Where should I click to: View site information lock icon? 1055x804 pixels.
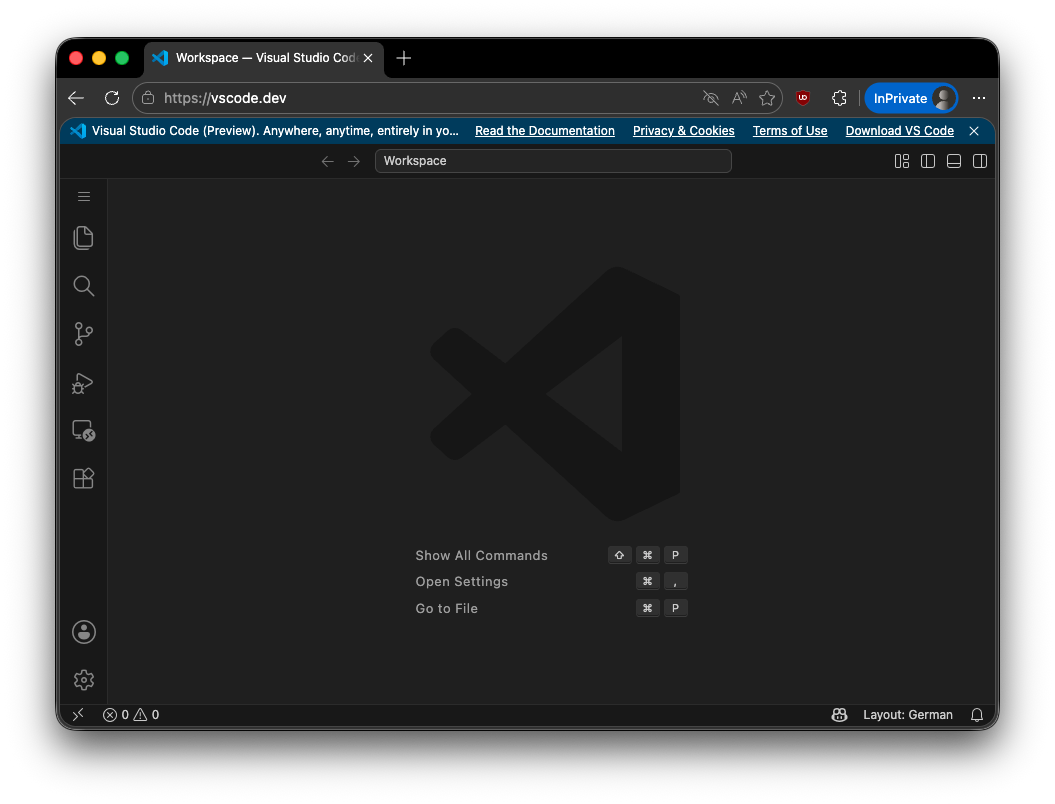(148, 98)
